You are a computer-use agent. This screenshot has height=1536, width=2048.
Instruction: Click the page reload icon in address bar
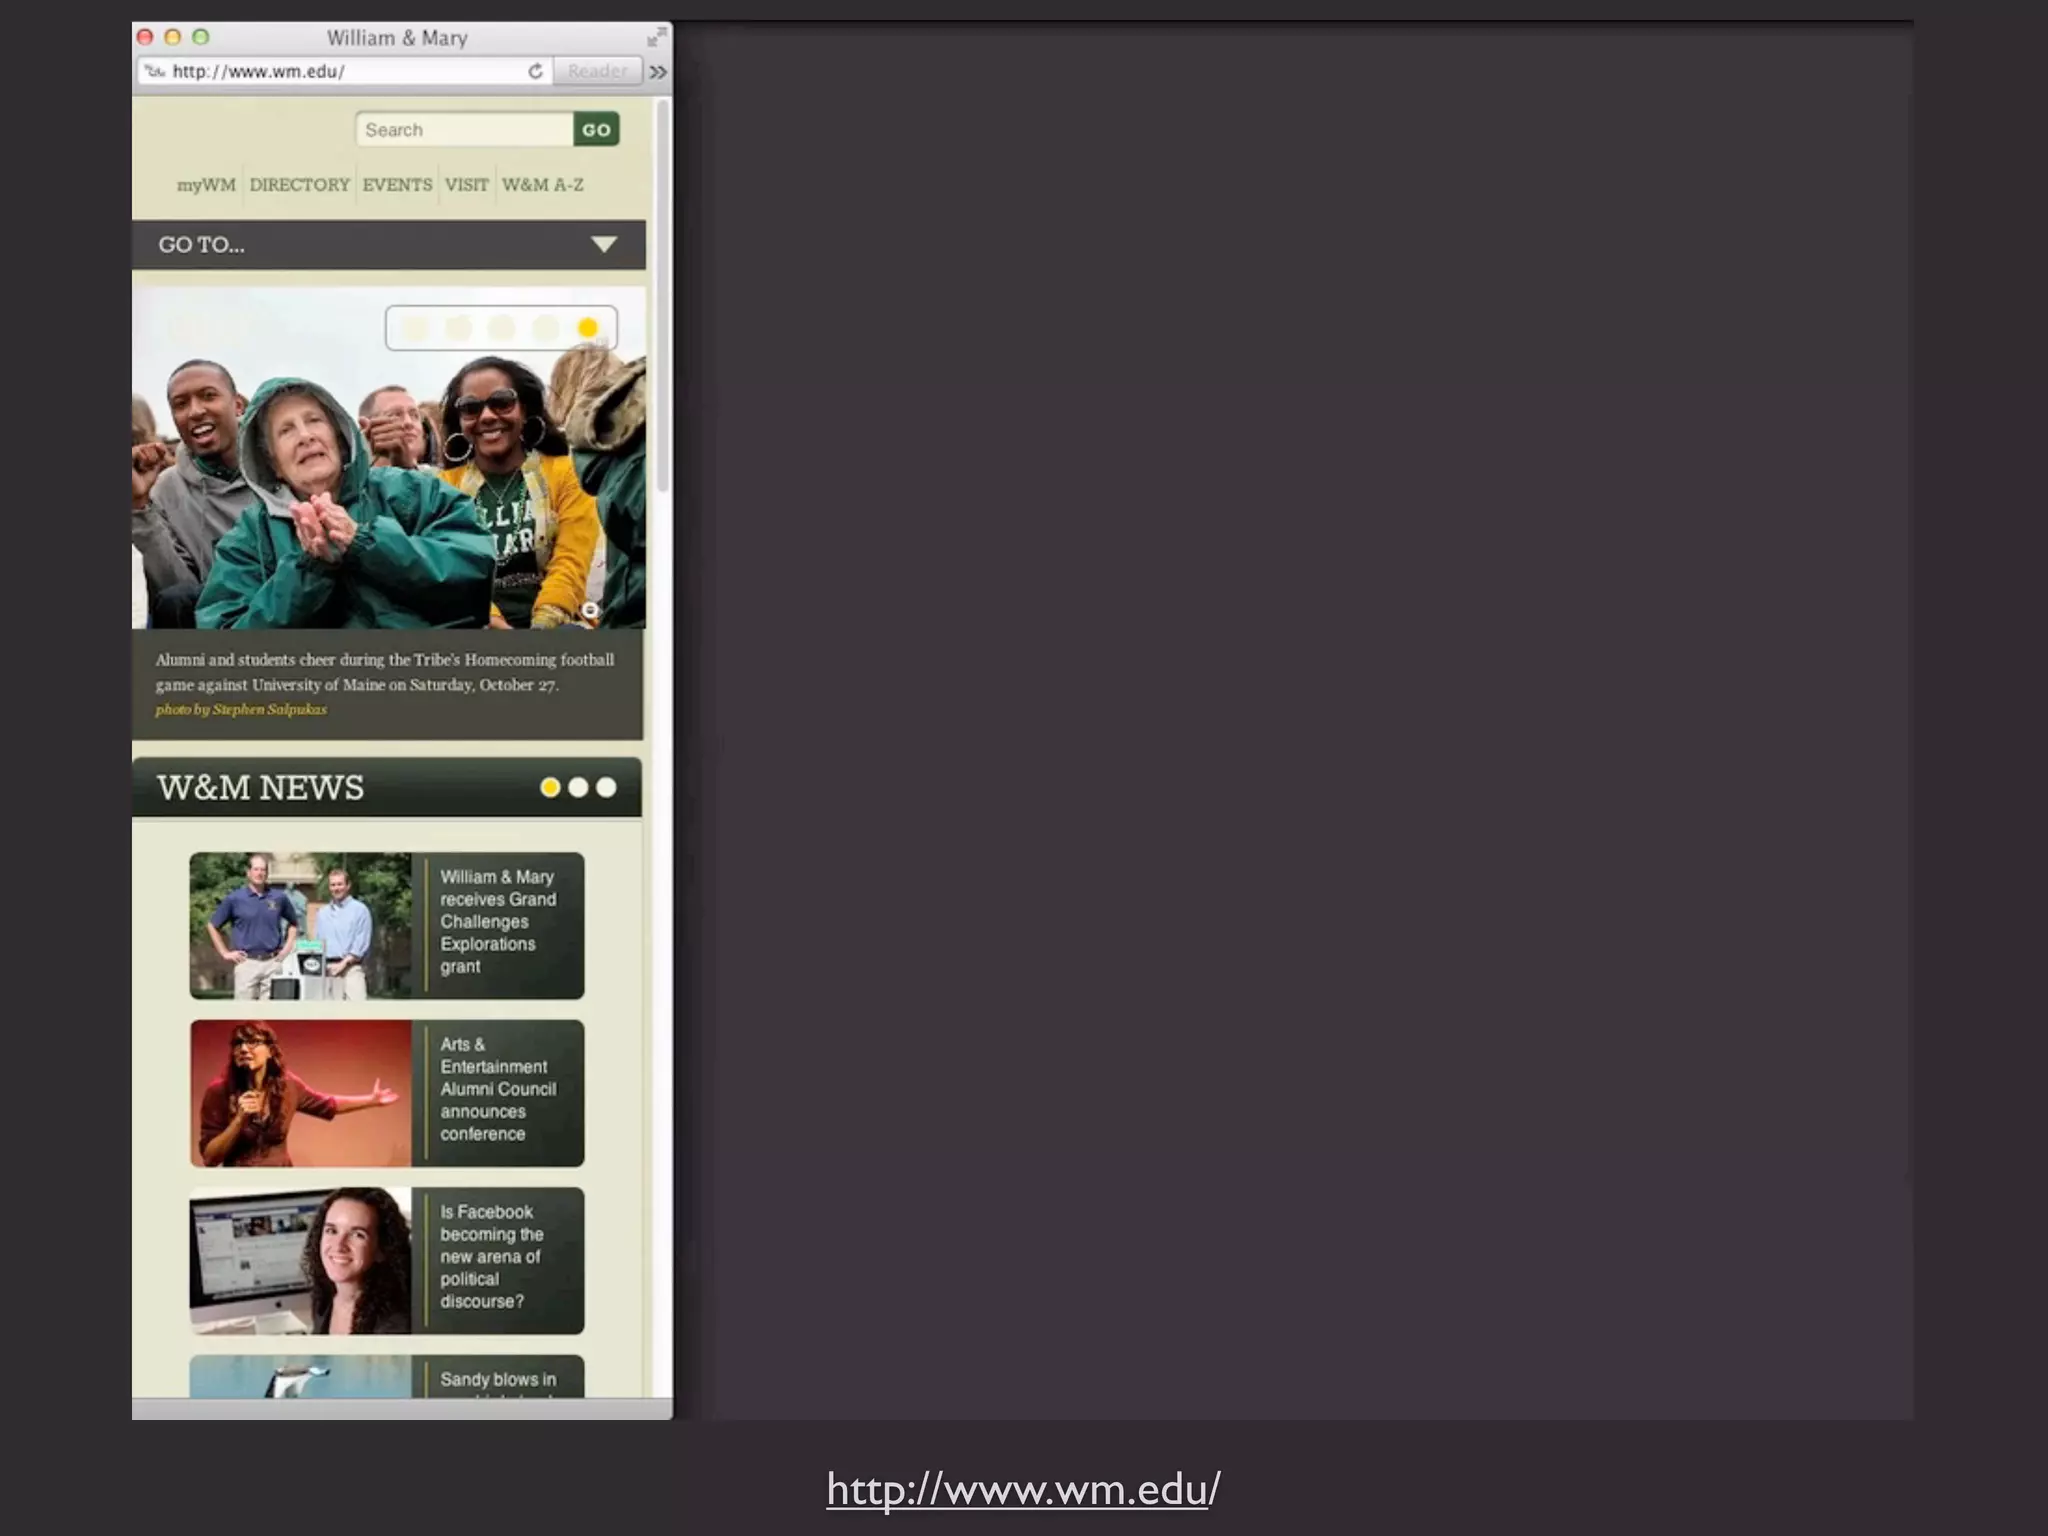coord(536,71)
